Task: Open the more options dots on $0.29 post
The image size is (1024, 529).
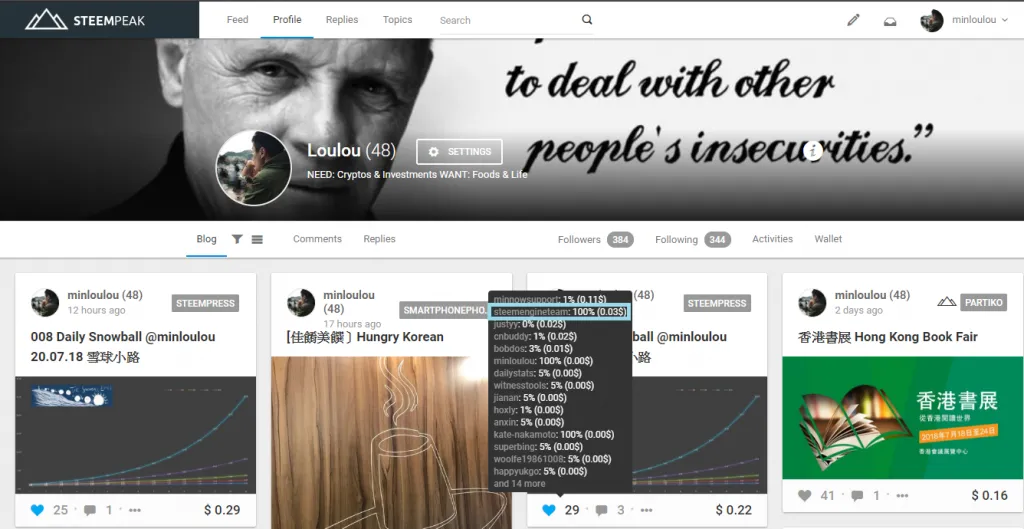Action: (x=135, y=511)
